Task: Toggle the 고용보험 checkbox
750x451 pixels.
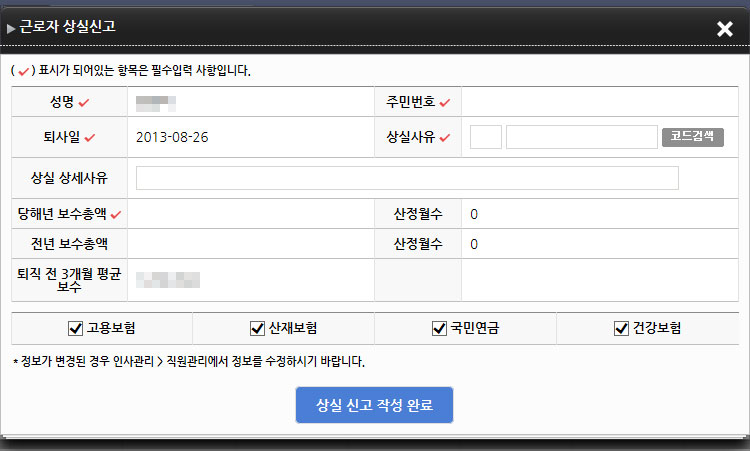Action: coord(75,328)
